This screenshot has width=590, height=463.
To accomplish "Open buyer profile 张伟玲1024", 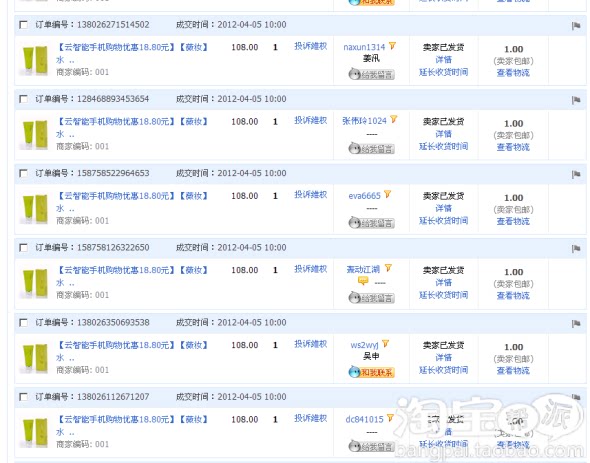I will (x=364, y=121).
